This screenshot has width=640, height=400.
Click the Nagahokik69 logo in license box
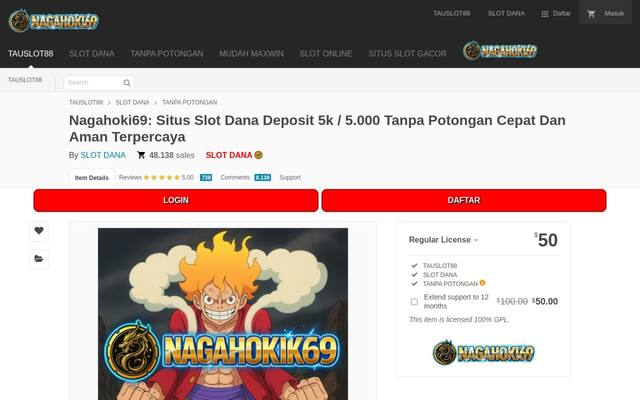(x=484, y=352)
